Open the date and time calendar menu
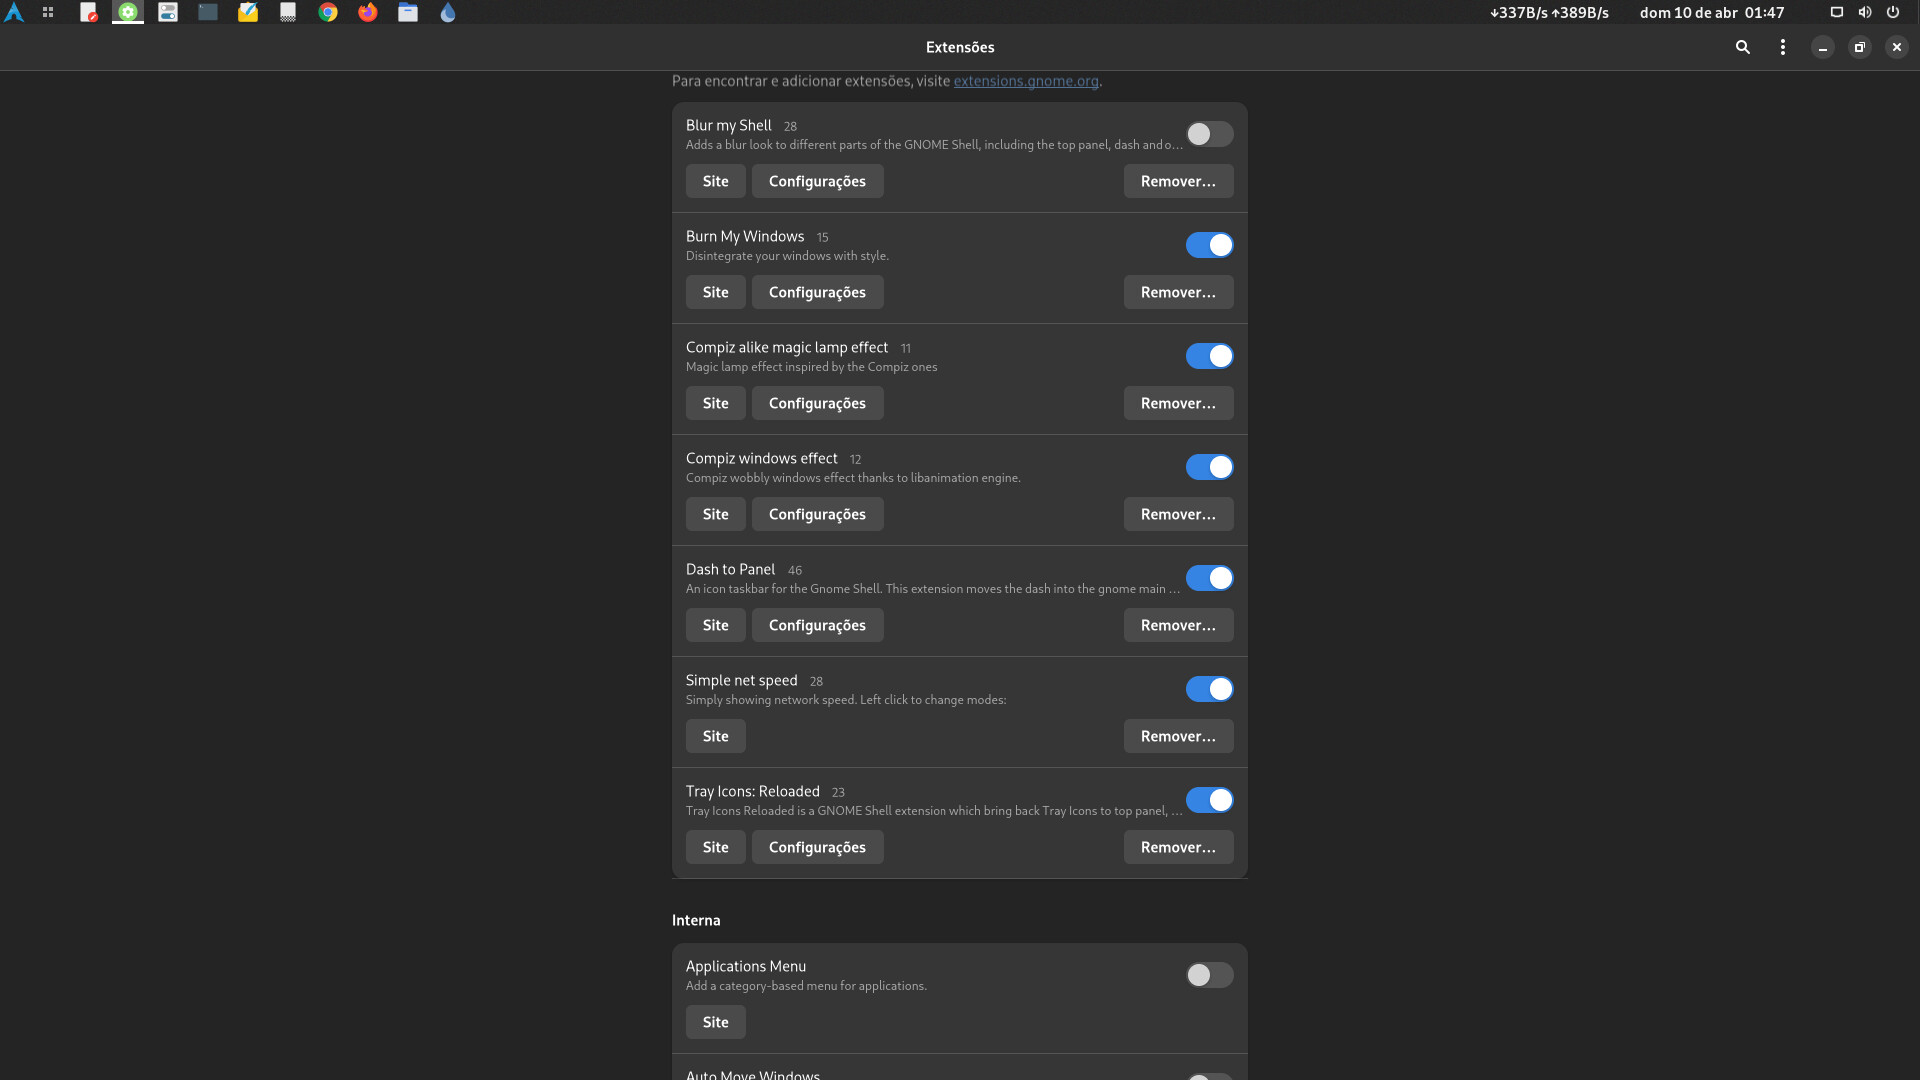1920x1080 pixels. point(1712,13)
